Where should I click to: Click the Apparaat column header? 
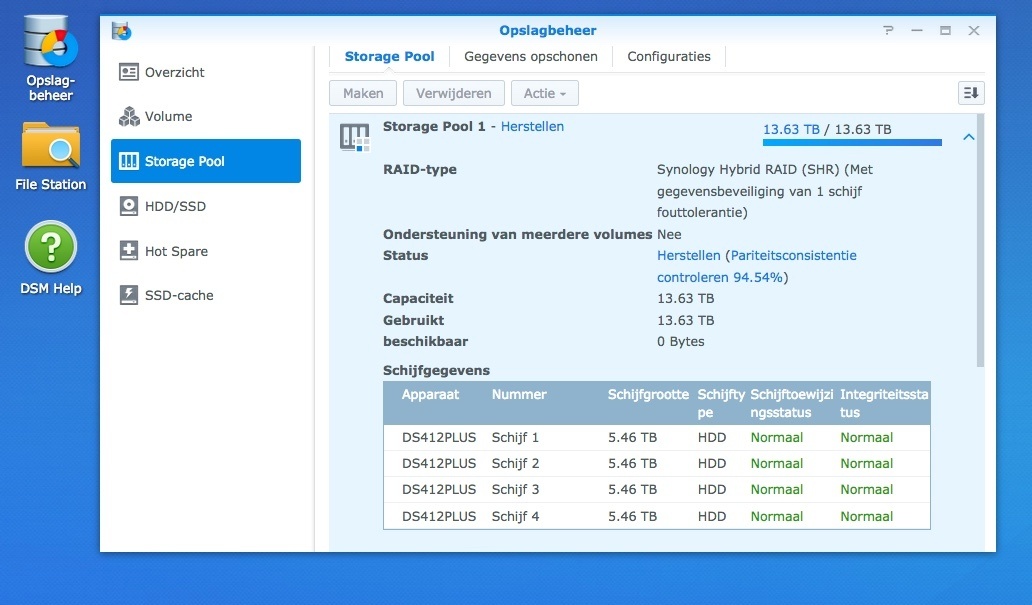(430, 394)
